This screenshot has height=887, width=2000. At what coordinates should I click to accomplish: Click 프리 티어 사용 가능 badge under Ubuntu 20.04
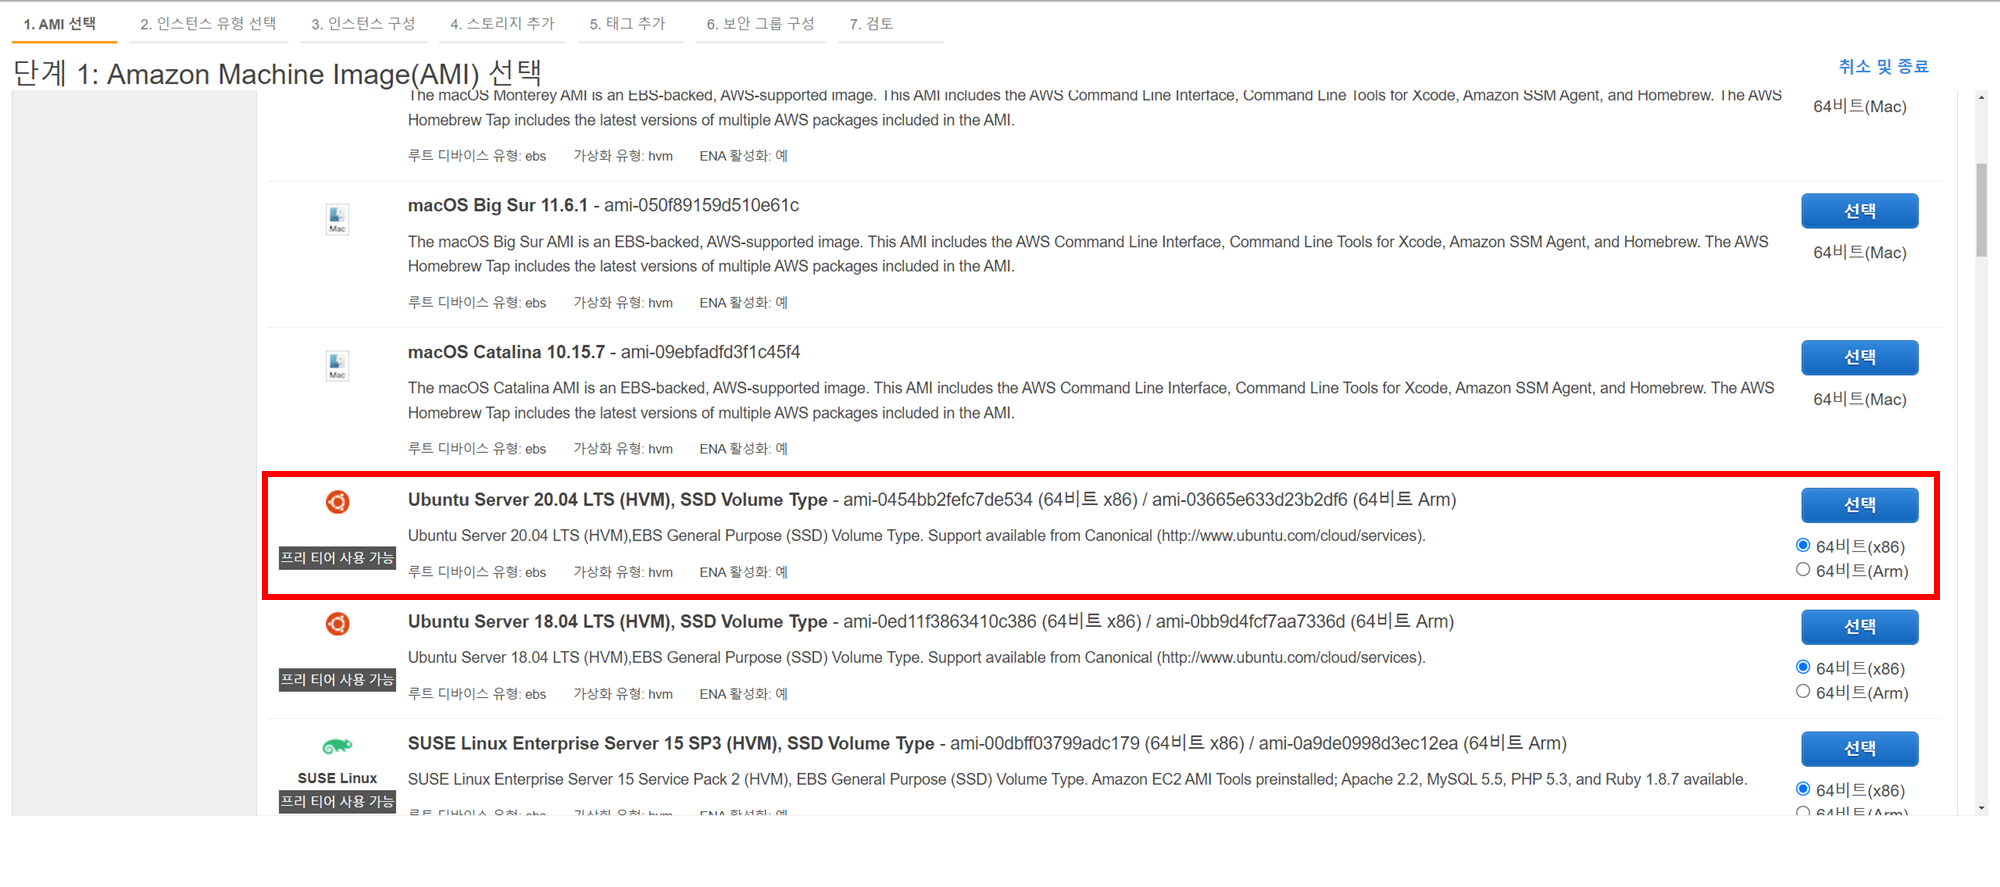pyautogui.click(x=337, y=558)
